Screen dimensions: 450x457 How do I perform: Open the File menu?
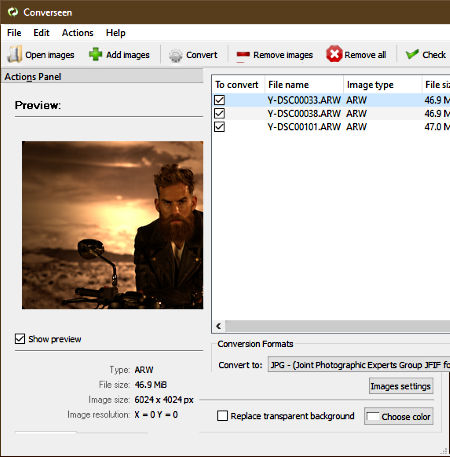coord(14,33)
